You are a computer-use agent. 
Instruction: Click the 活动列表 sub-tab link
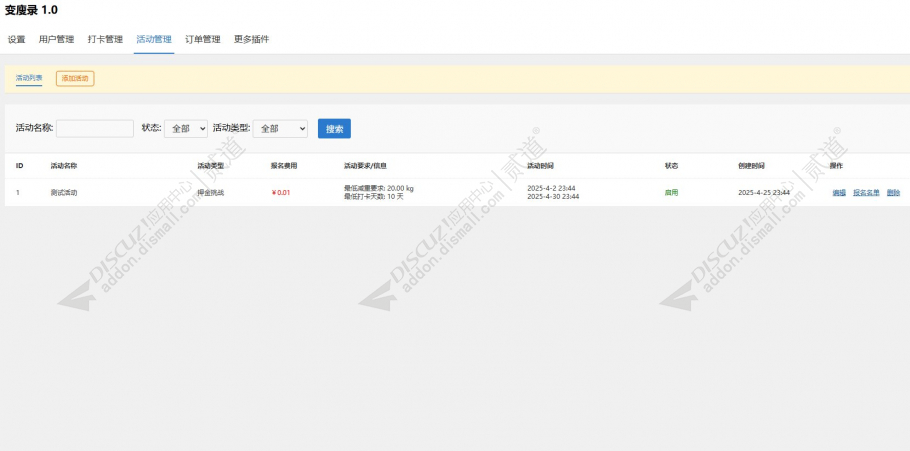pos(29,78)
